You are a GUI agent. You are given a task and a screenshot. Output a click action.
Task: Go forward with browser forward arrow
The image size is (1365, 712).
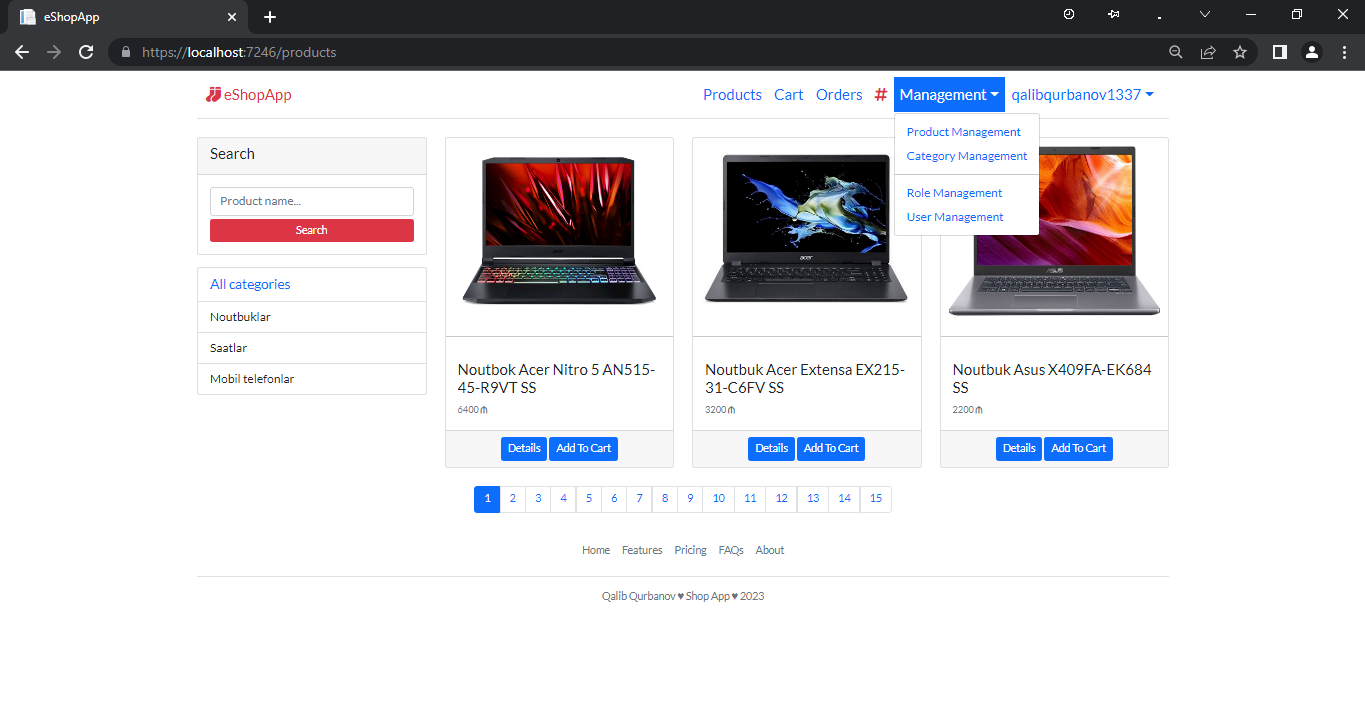54,52
